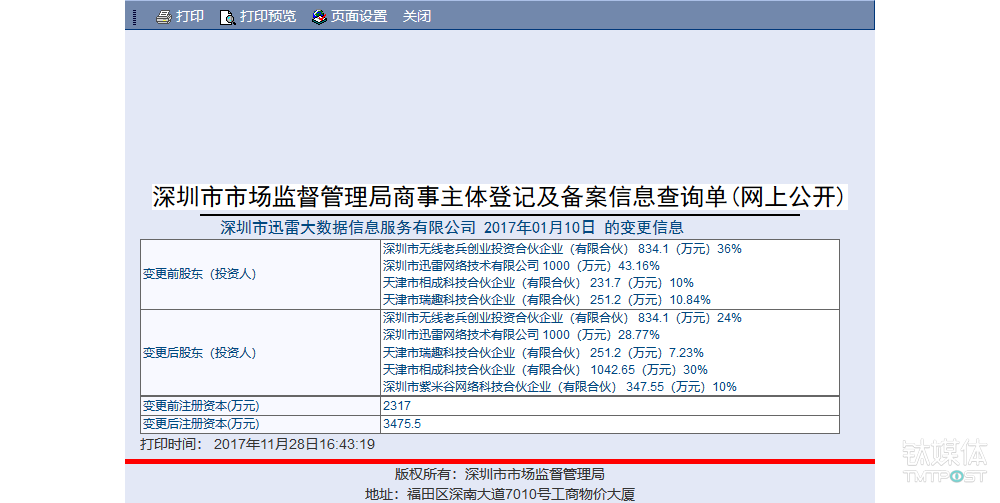Viewport: 1000px width, 503px height.
Task: Click shareholder entry 深圳市紫米谷网络科技合伙企业 10%
Action: click(559, 387)
